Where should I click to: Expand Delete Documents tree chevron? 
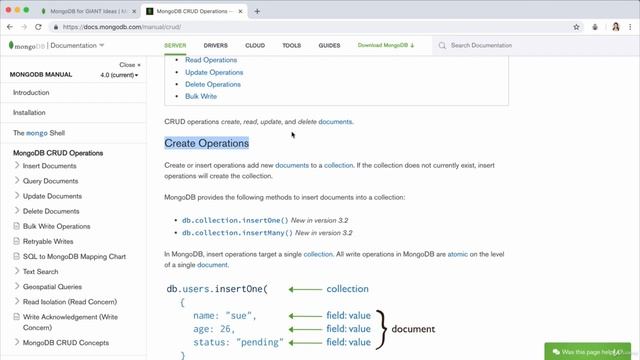17,210
